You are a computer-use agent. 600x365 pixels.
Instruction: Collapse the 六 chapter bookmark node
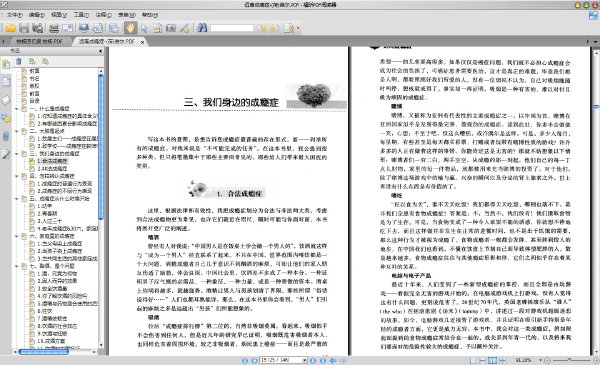pos(17,236)
